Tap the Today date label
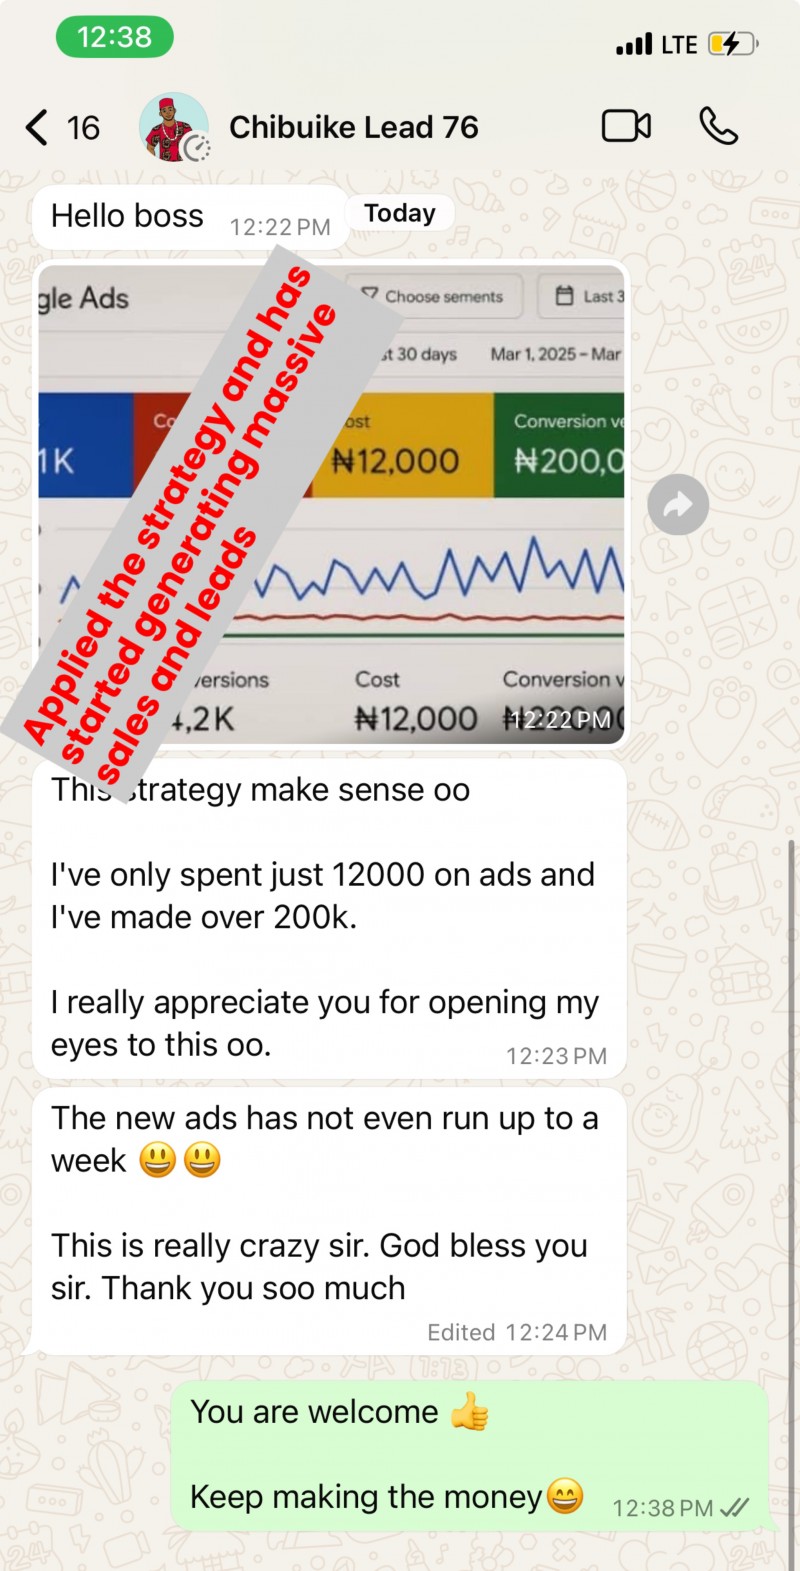Image resolution: width=800 pixels, height=1571 pixels. (x=400, y=213)
